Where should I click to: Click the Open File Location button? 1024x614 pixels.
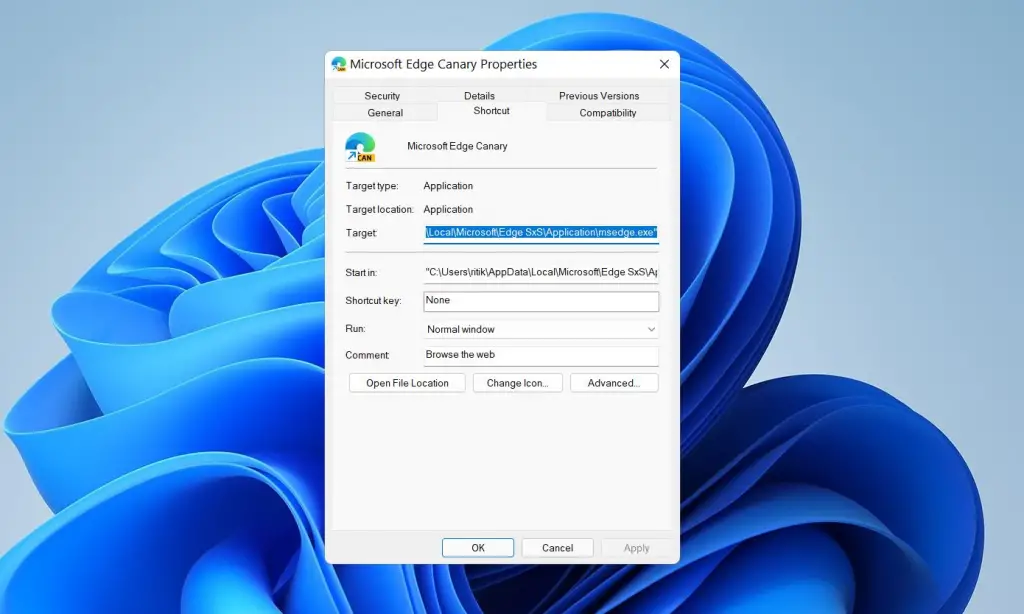pyautogui.click(x=407, y=383)
